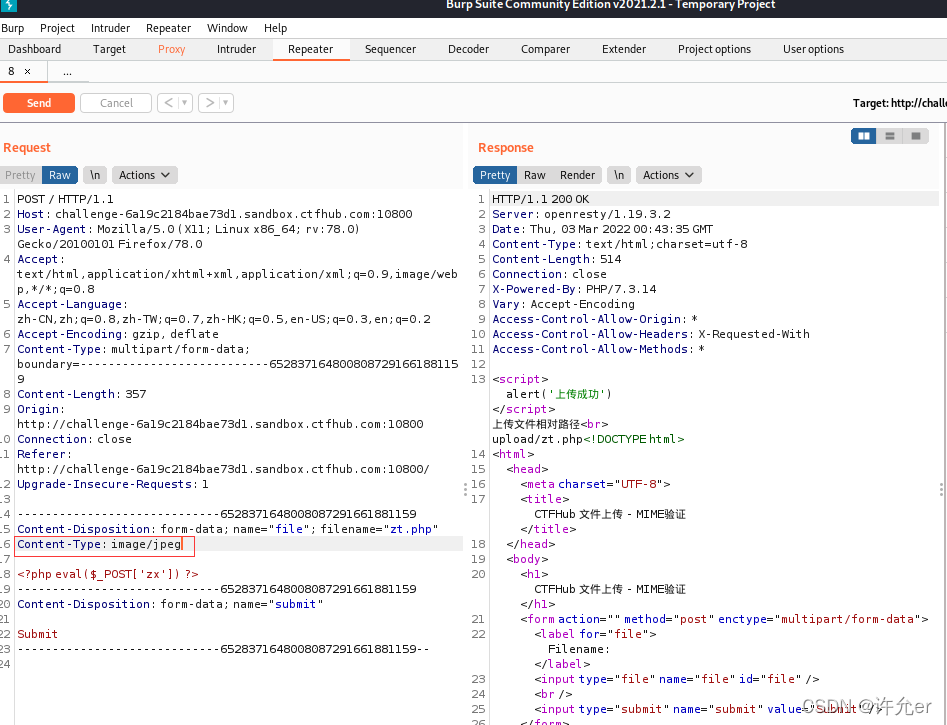Viewport: 947px width, 725px height.
Task: Open the Window menu
Action: tap(227, 28)
